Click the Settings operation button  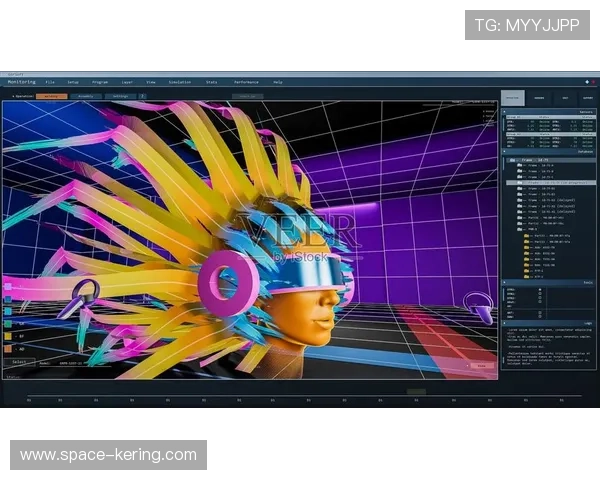[x=120, y=96]
